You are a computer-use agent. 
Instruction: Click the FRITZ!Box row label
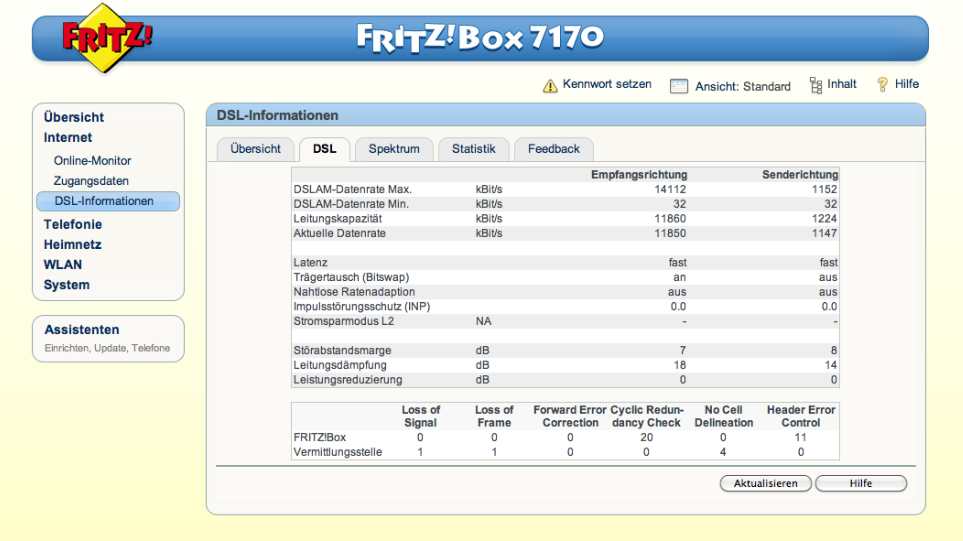[319, 438]
